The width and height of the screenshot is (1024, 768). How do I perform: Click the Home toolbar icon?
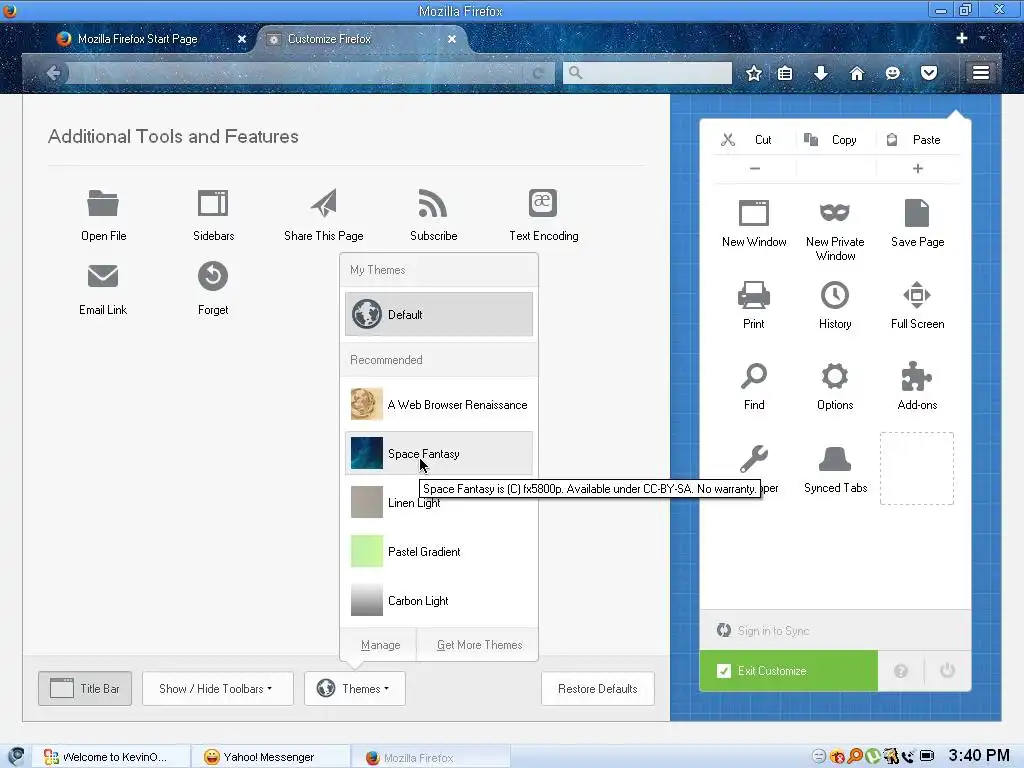tap(857, 73)
